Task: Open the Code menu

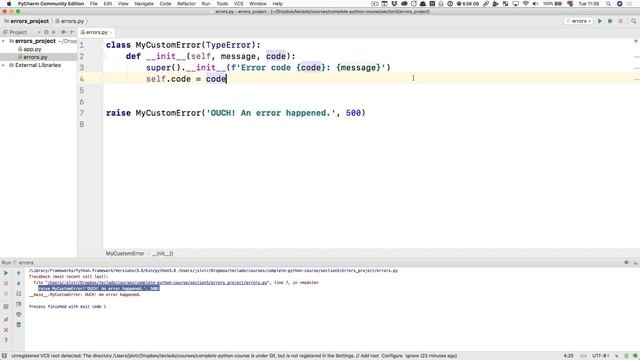Action: (x=165, y=4)
